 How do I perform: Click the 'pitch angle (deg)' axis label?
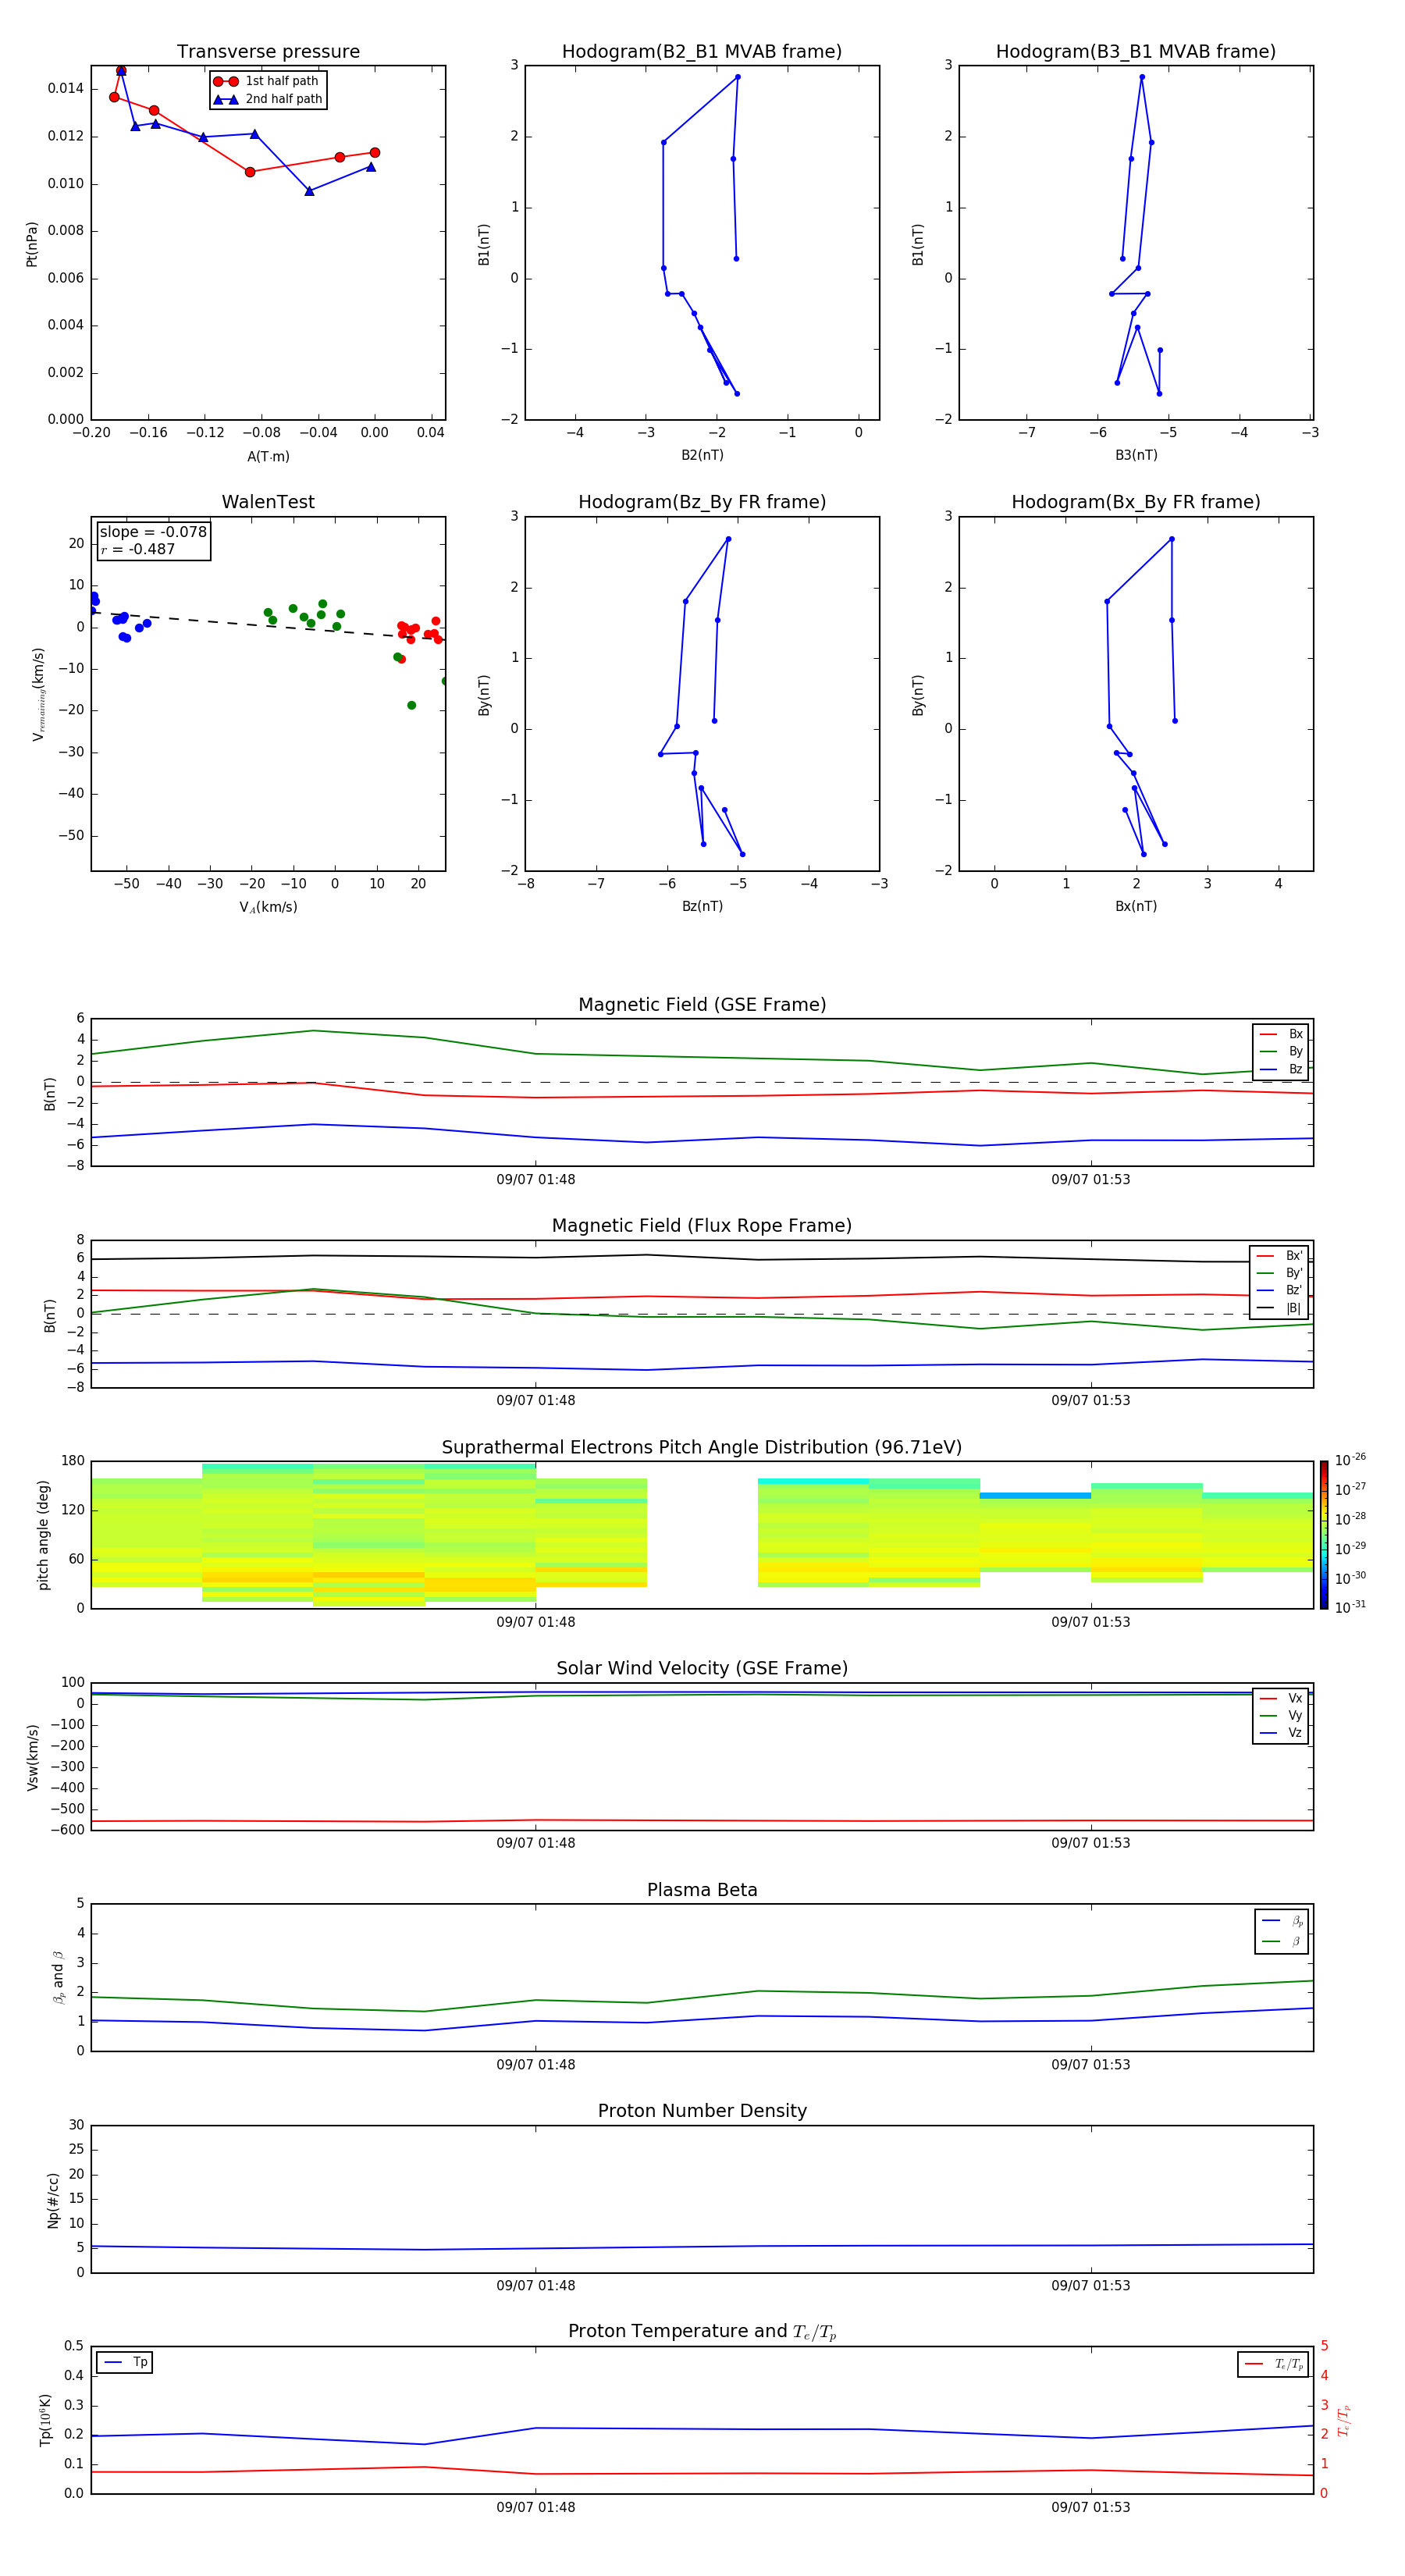coord(43,1535)
